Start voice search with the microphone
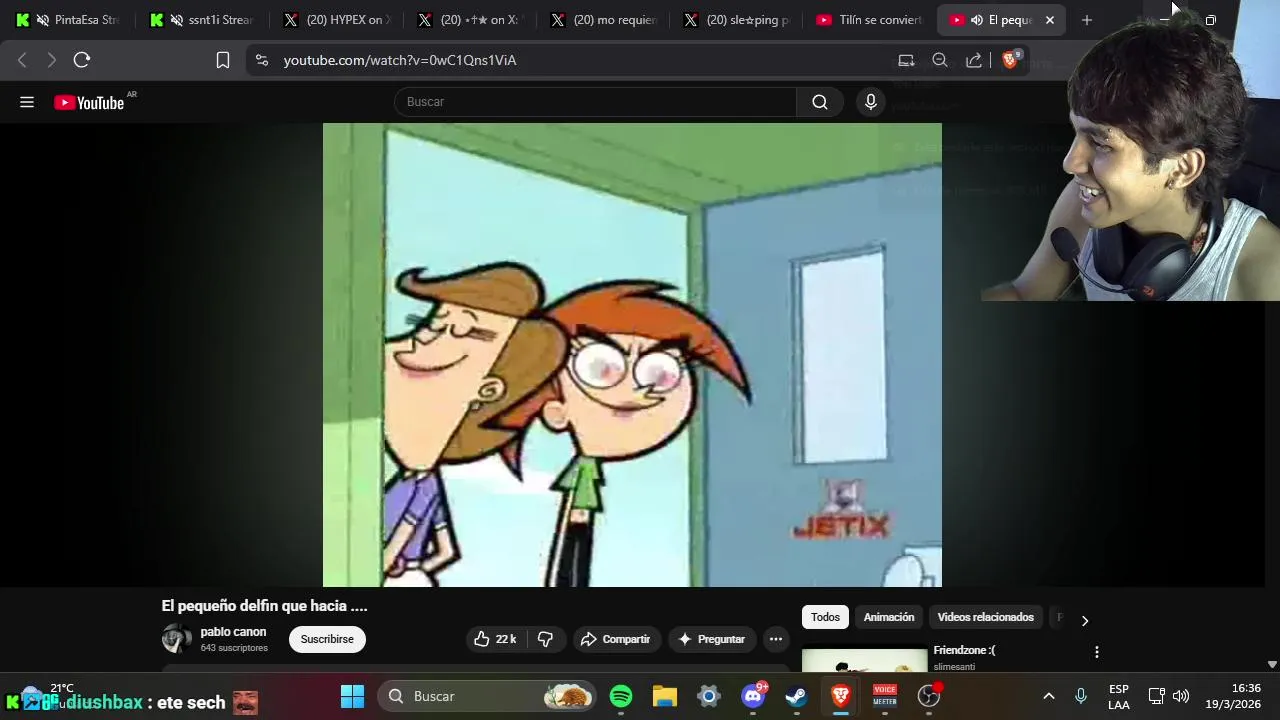The image size is (1280, 720). (x=871, y=102)
